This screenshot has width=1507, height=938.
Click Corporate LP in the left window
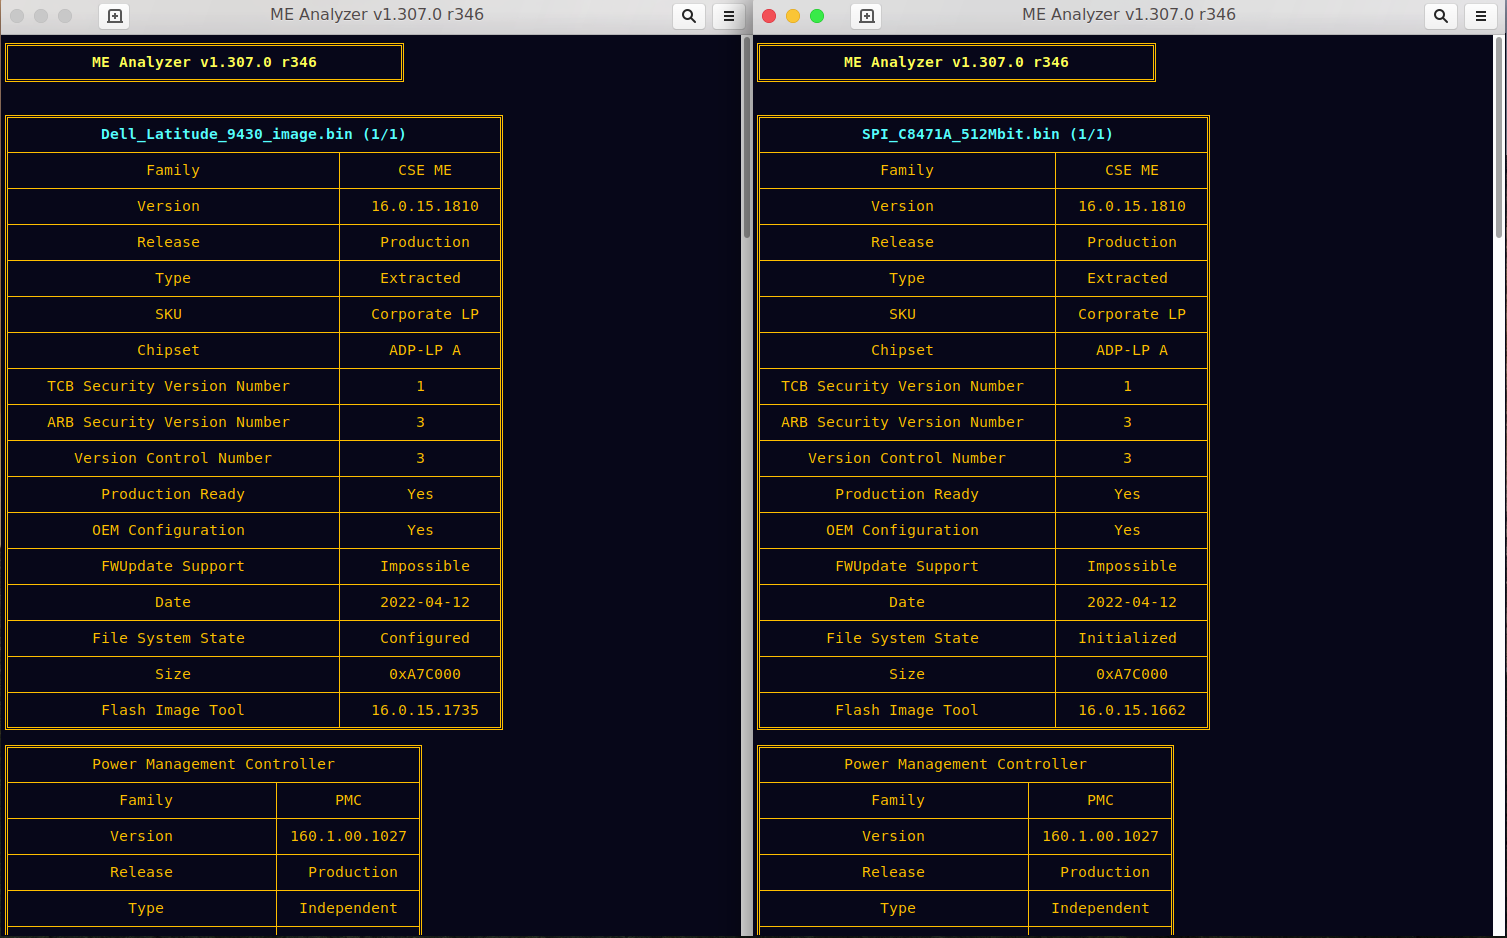point(425,314)
